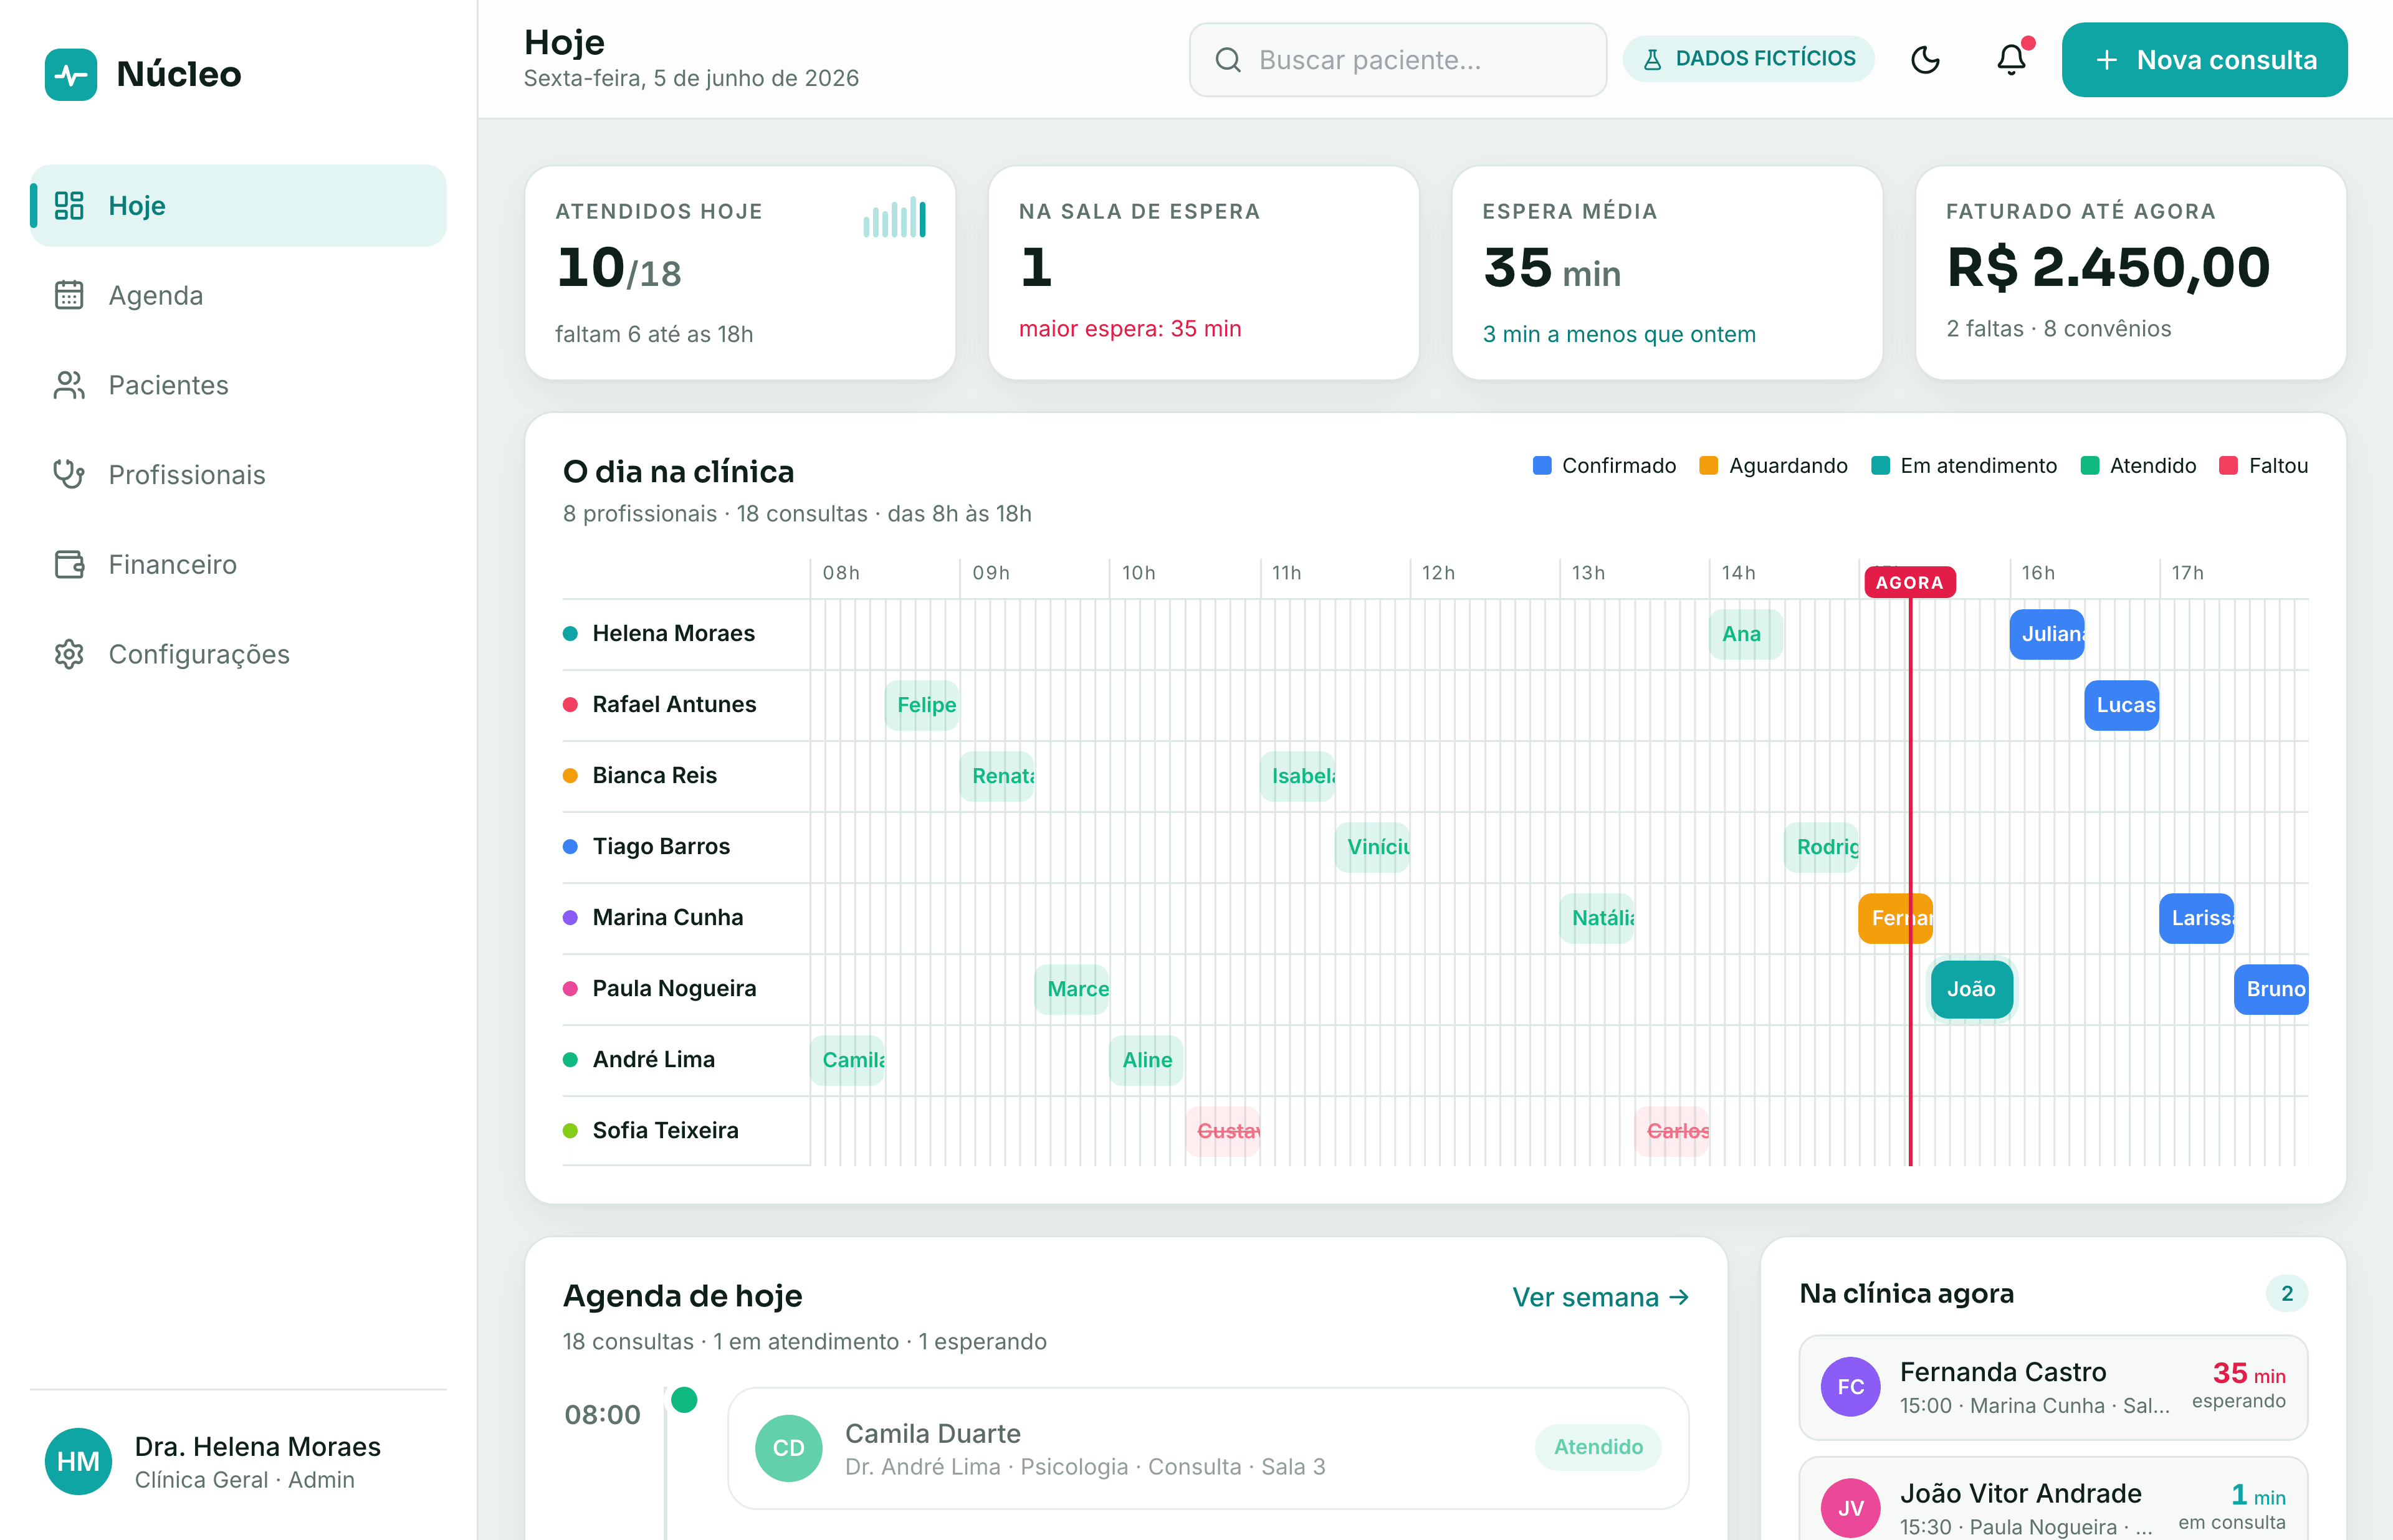Open the Financeiro wallet icon
Screen dimensions: 2393x1540
(x=69, y=564)
